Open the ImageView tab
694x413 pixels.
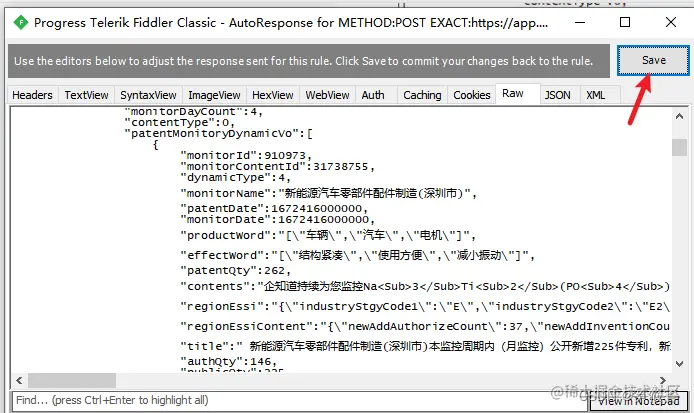pyautogui.click(x=214, y=95)
